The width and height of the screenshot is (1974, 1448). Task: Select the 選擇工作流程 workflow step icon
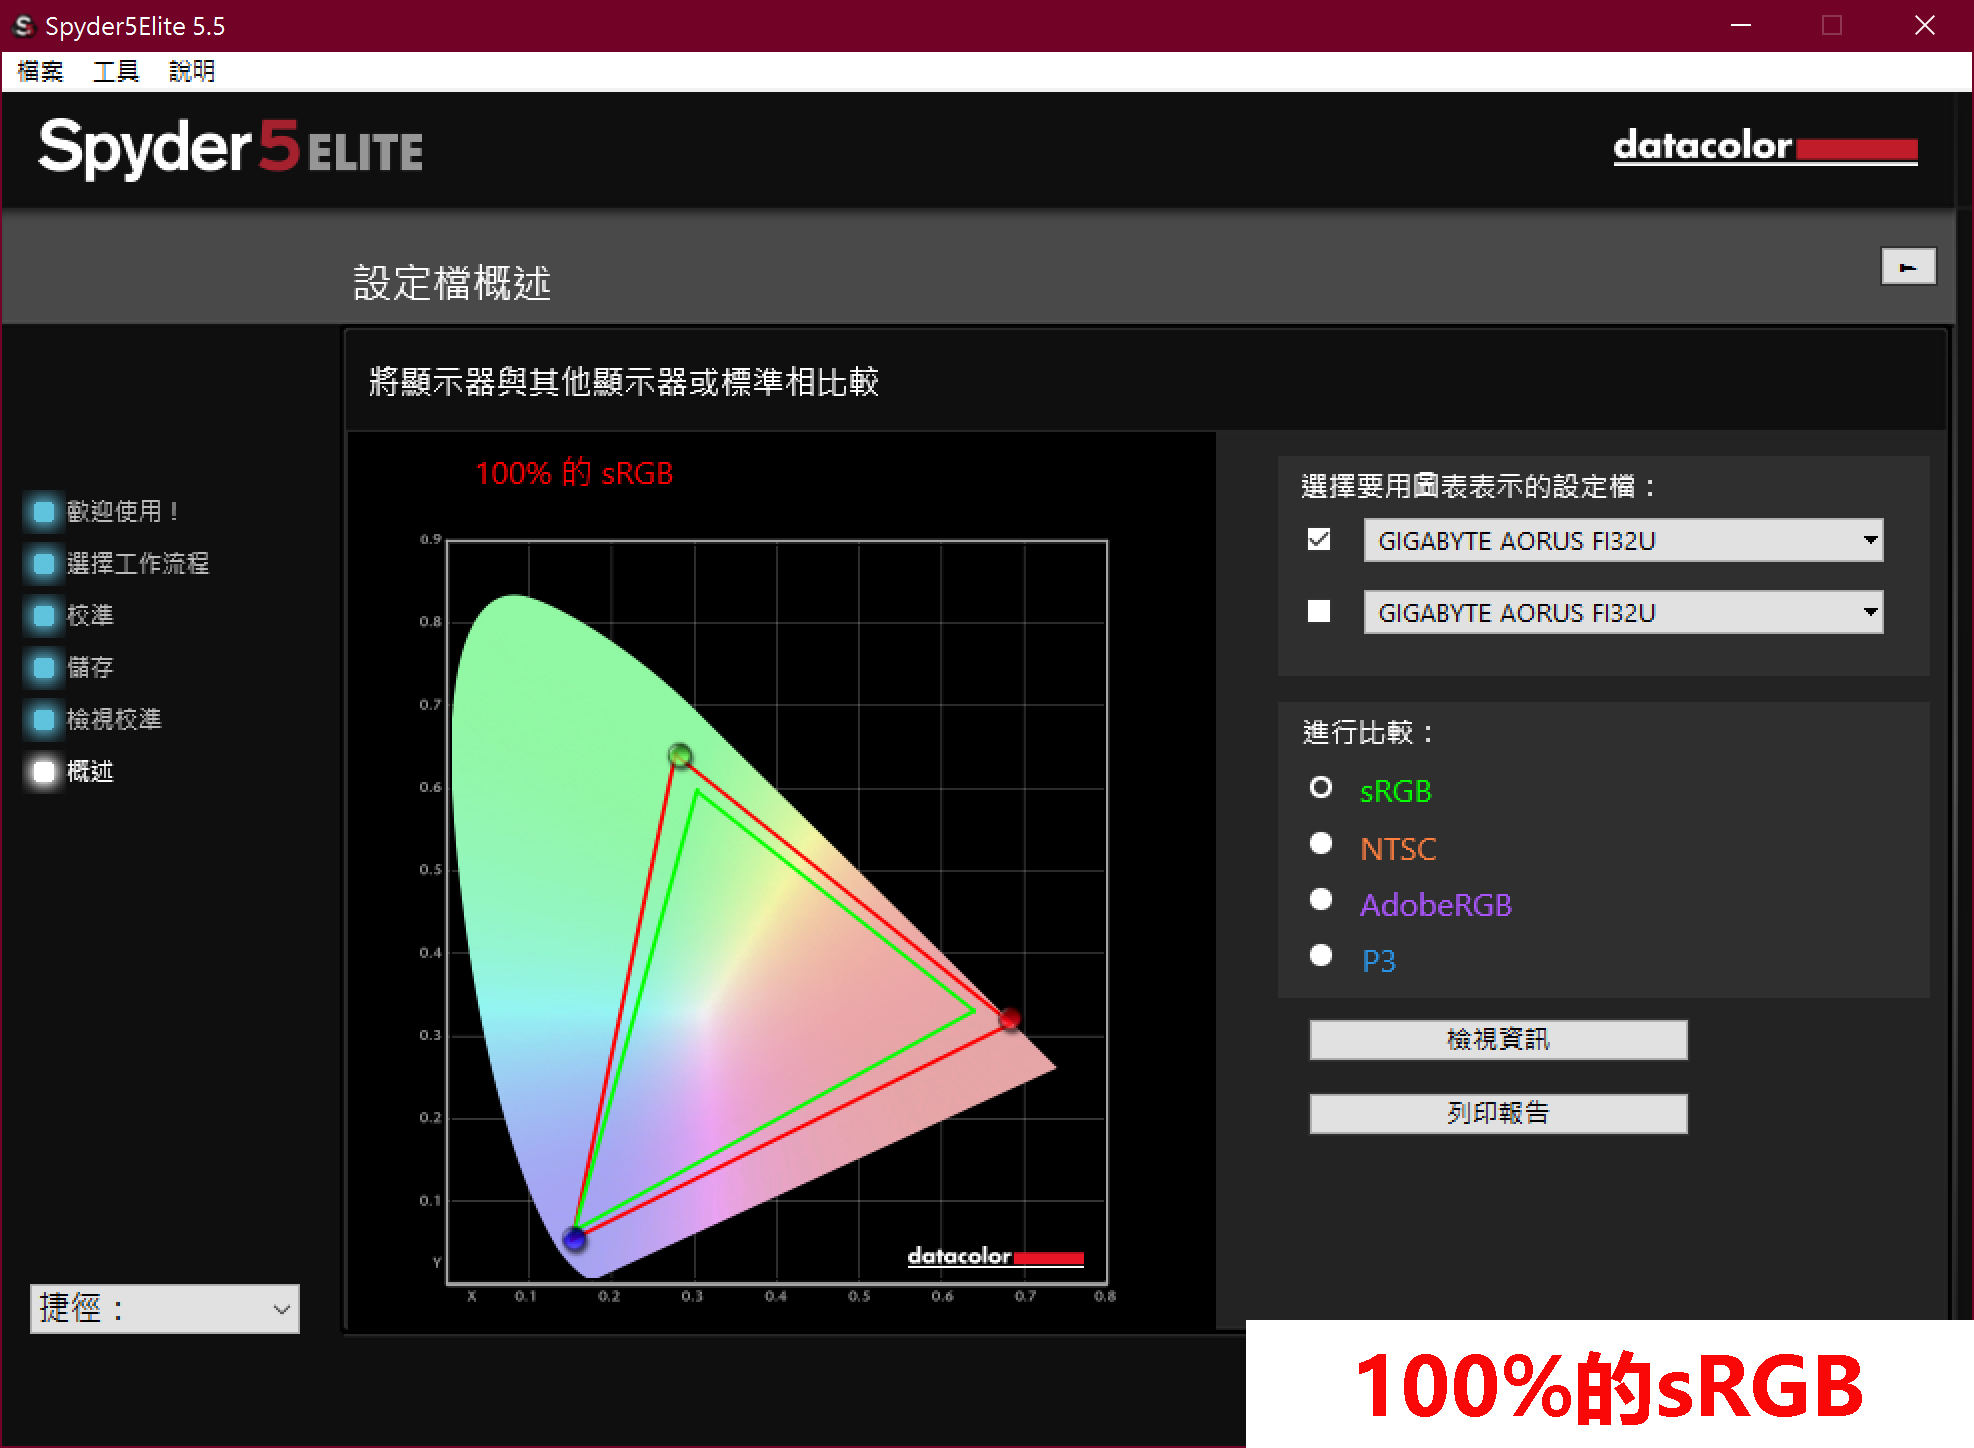pos(43,563)
